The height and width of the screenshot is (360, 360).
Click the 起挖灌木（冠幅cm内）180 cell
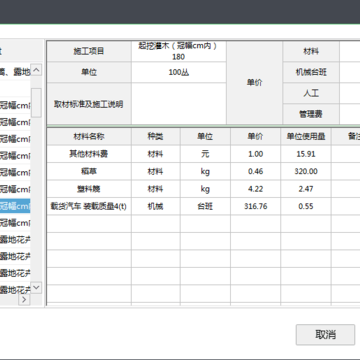click(x=179, y=51)
